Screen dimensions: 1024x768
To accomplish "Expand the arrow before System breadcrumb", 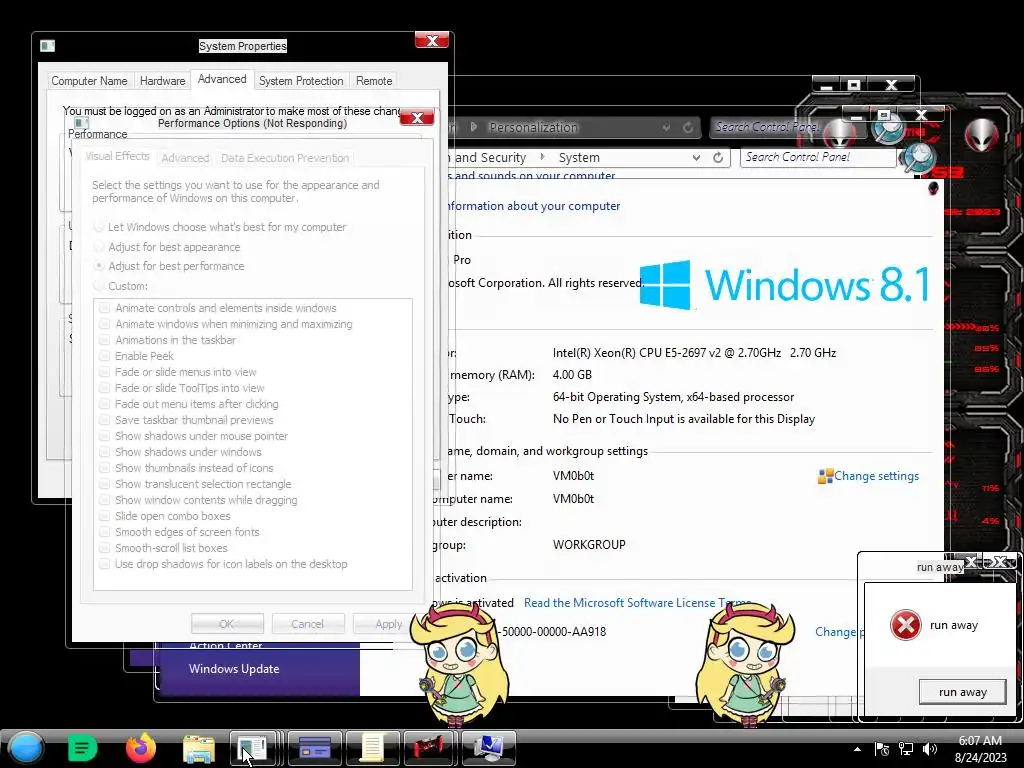I will 542,157.
